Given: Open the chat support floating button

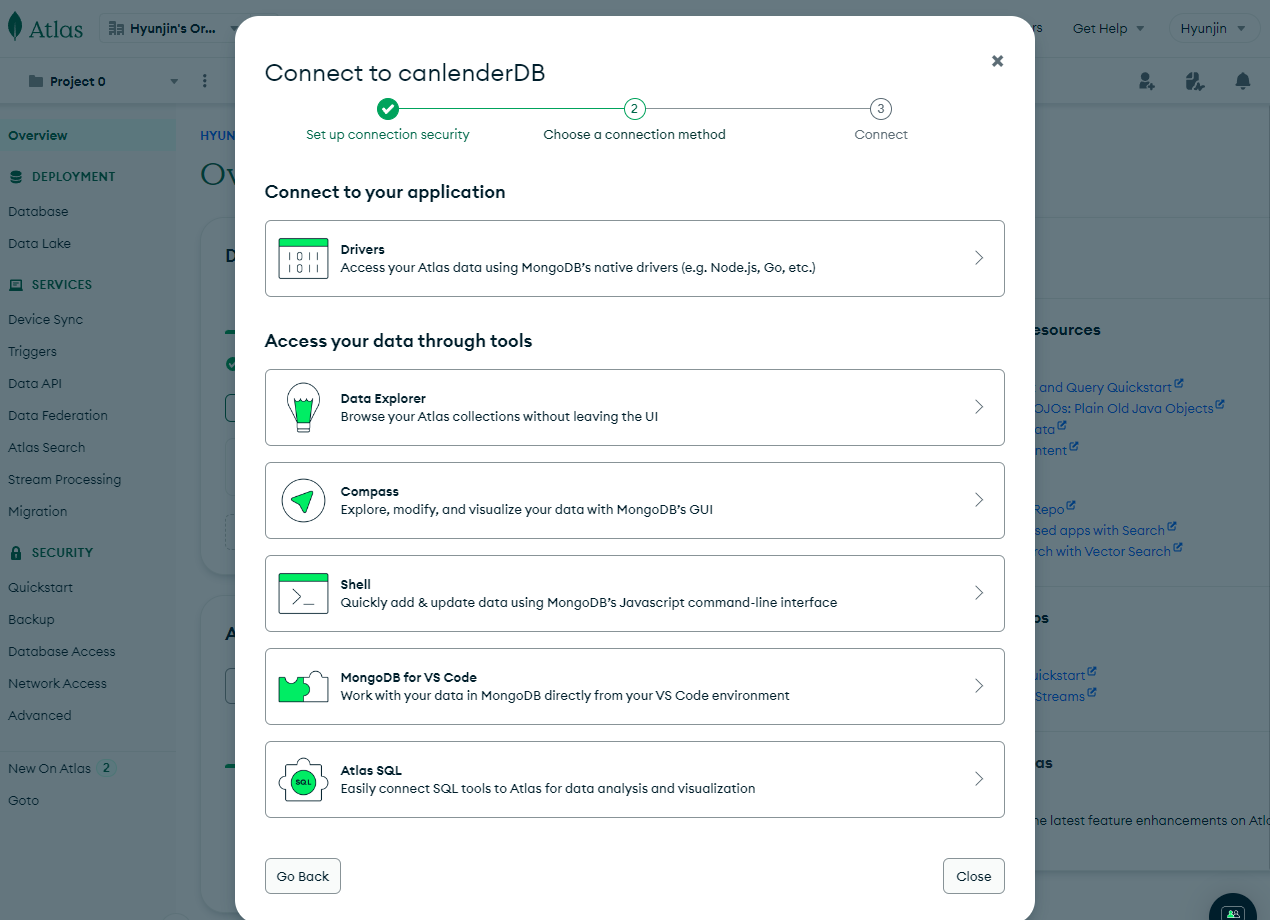Looking at the screenshot, I should coord(1233,911).
